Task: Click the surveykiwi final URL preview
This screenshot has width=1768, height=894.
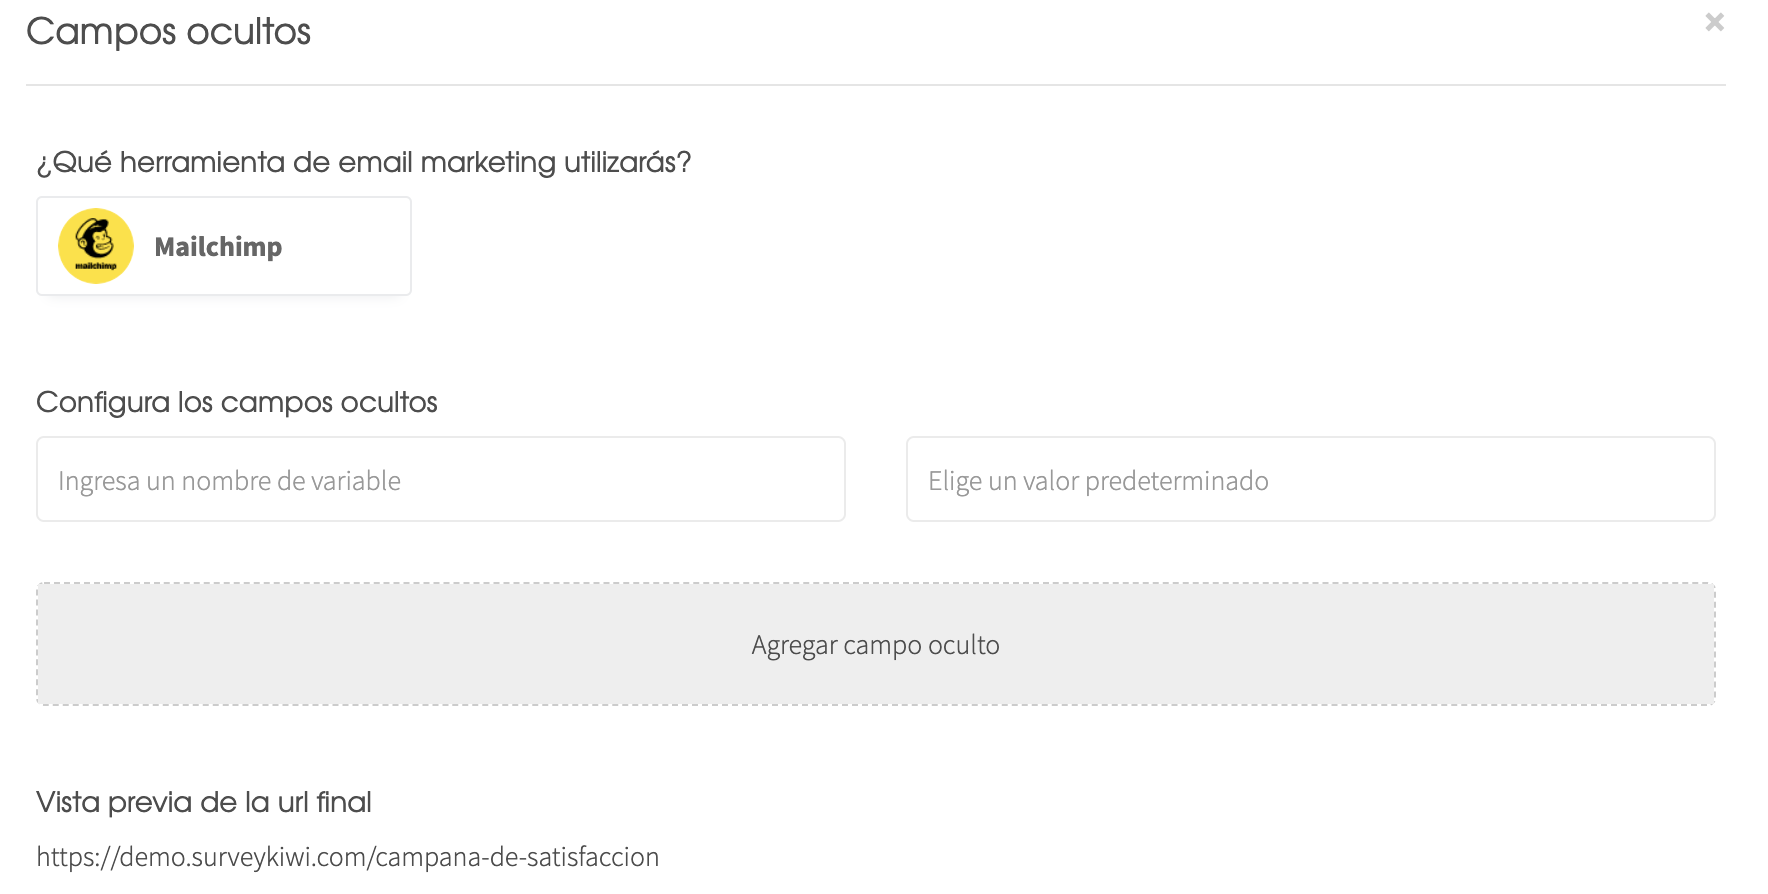Action: 348,857
